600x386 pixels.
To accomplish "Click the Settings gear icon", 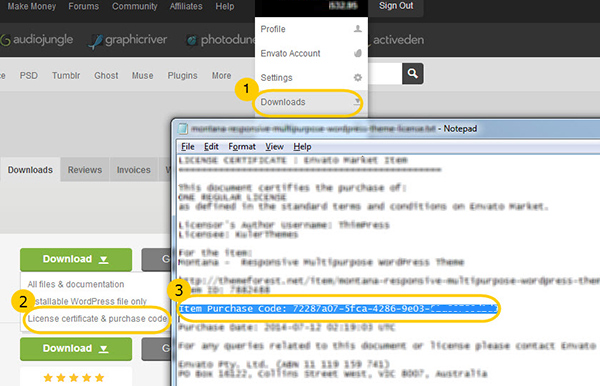I will (x=357, y=78).
